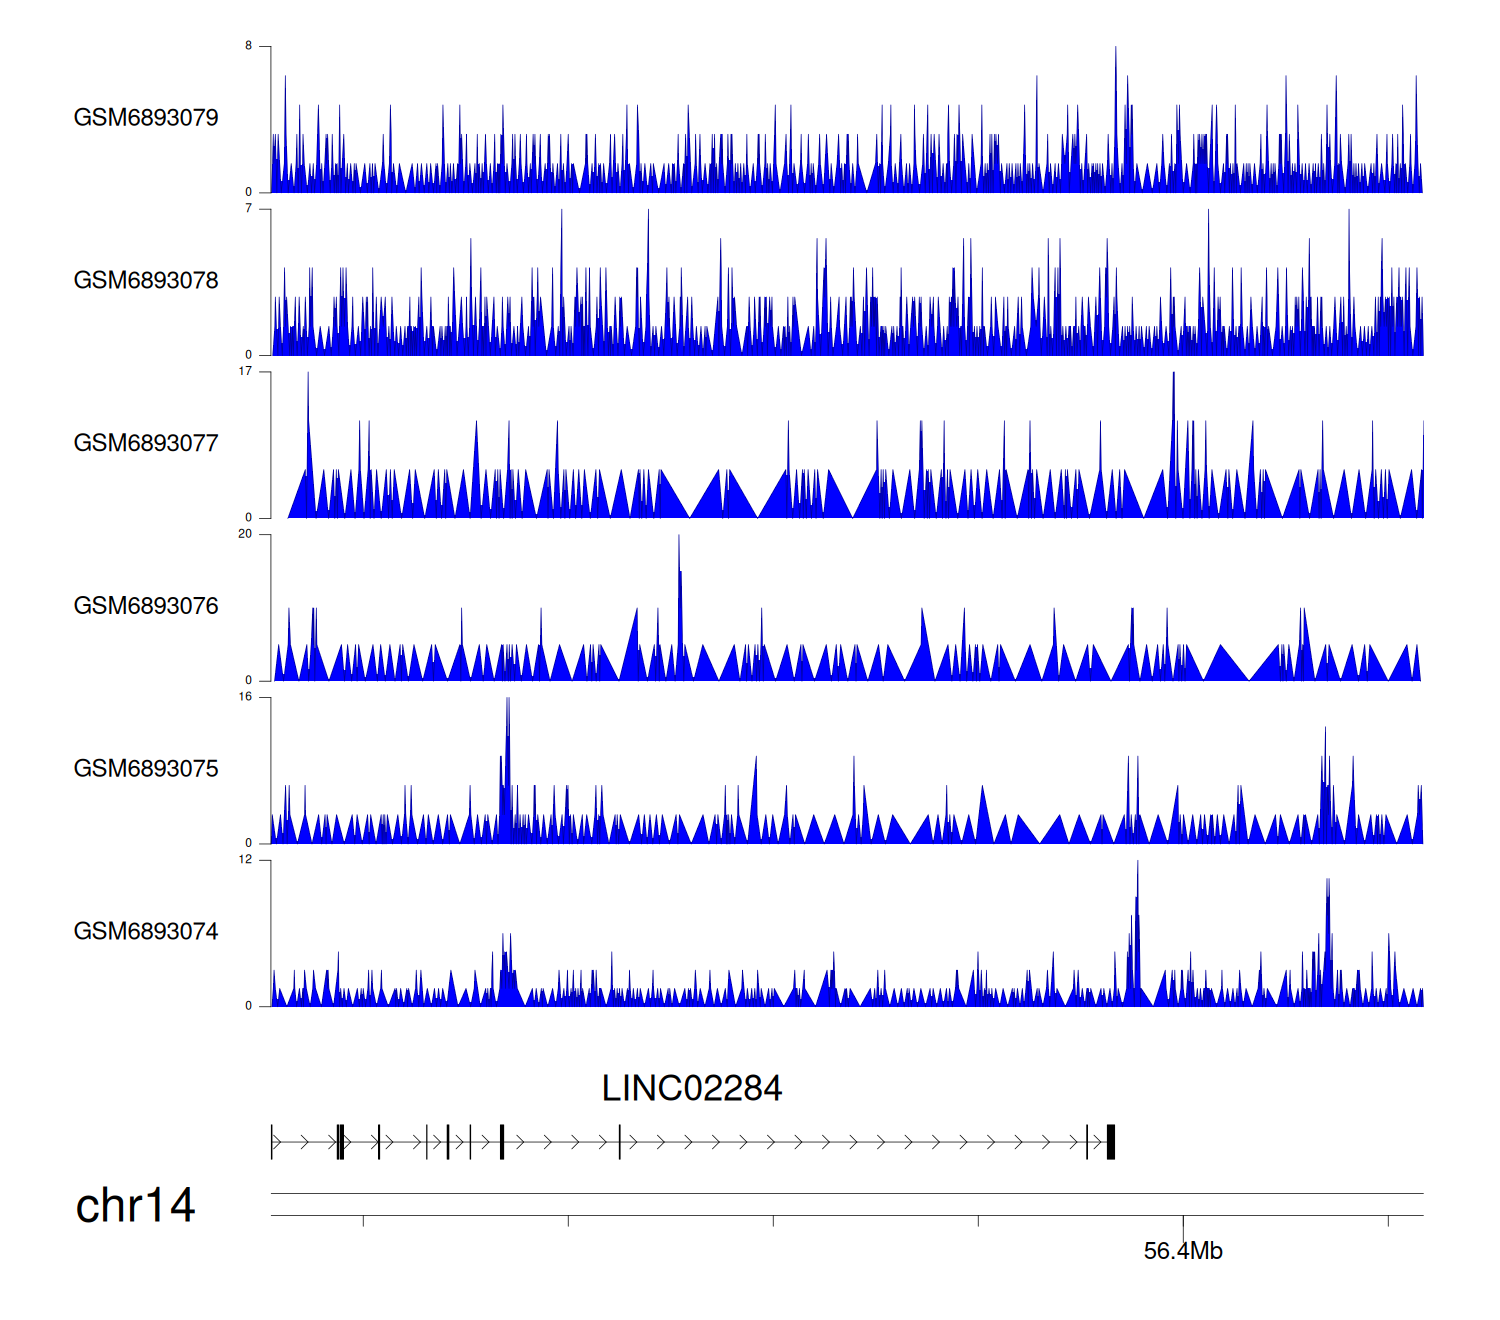This screenshot has width=1500, height=1320.
Task: Select the GSM6893078 track label
Action: (146, 281)
